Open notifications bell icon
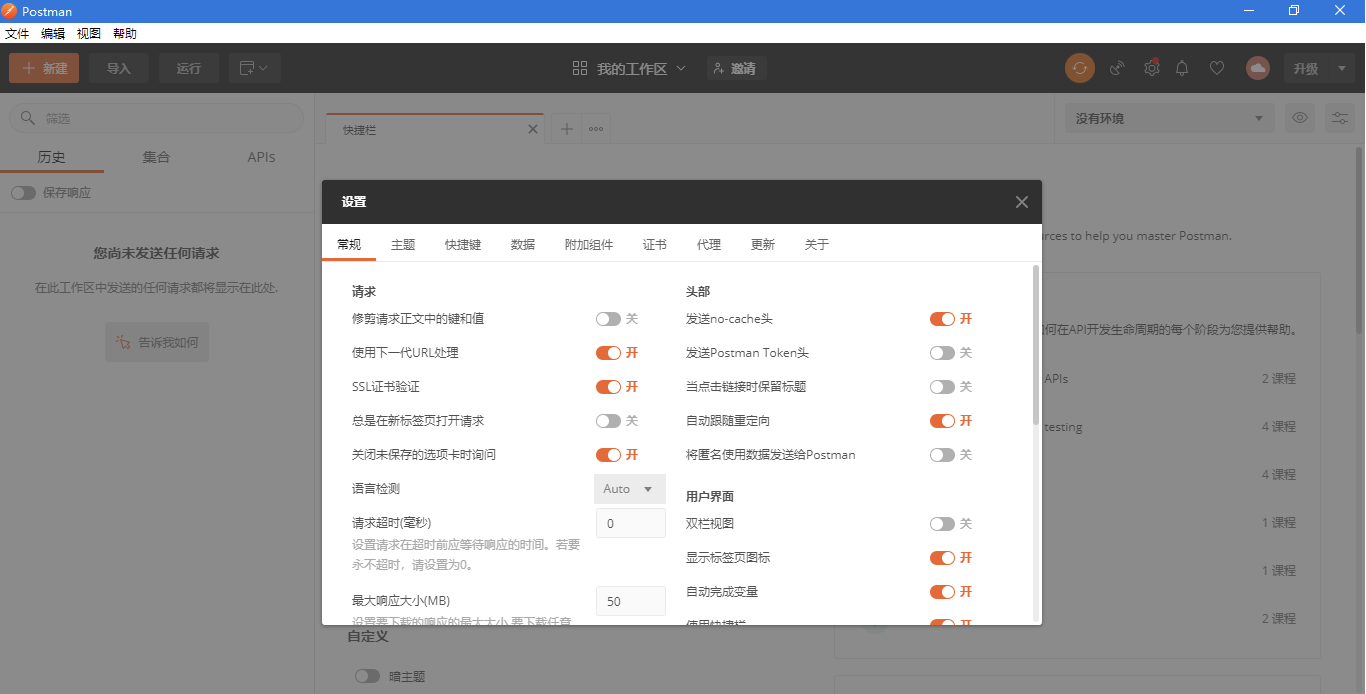 point(1182,68)
